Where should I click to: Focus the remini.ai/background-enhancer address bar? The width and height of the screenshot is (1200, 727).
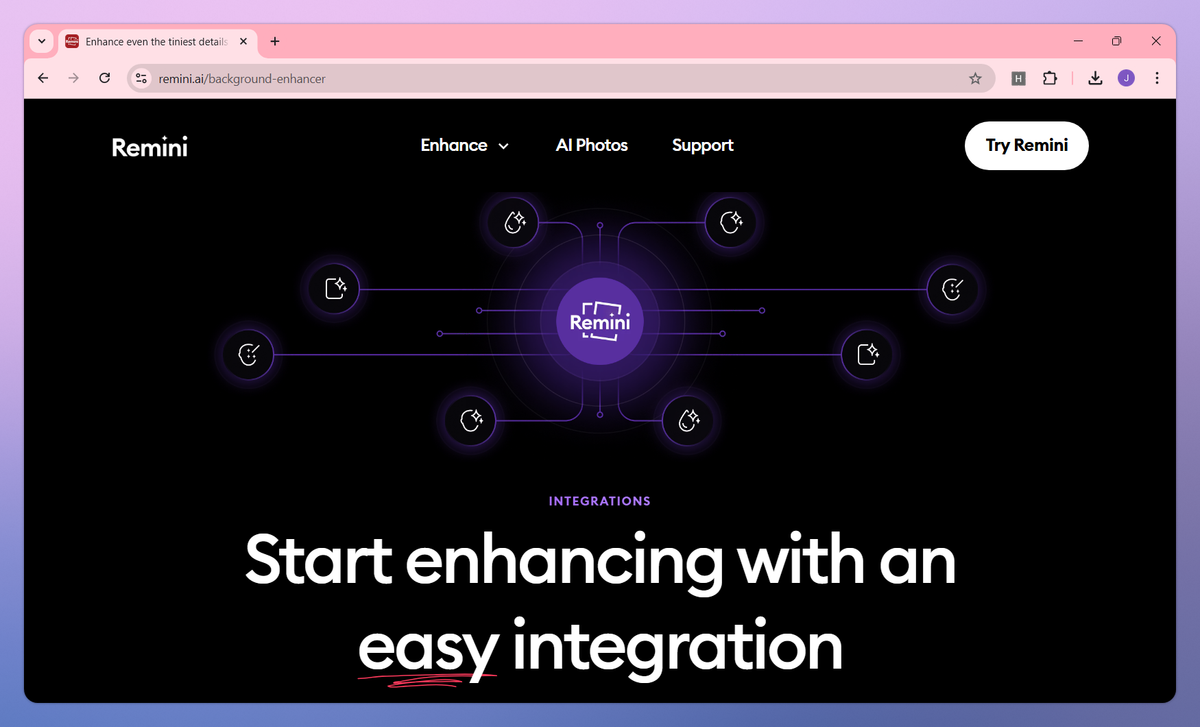point(562,78)
